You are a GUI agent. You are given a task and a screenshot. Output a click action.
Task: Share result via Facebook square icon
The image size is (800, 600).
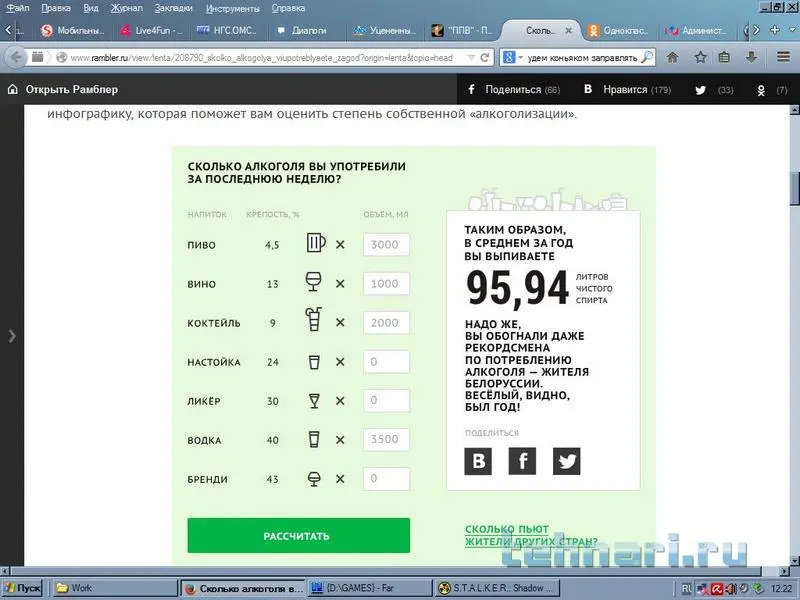[522, 461]
